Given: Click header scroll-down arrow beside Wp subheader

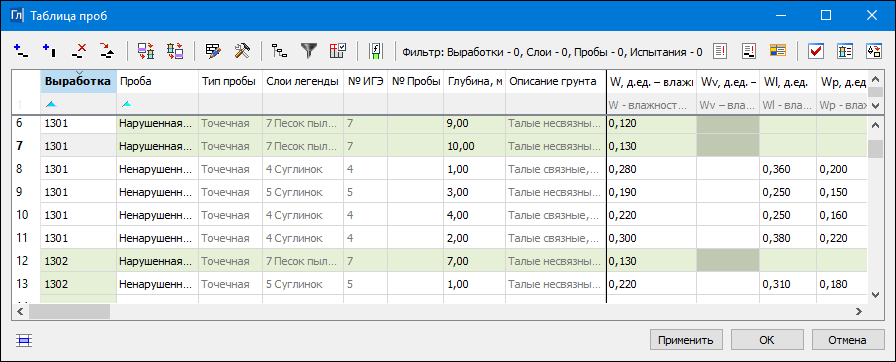Looking at the screenshot, I should 875,105.
